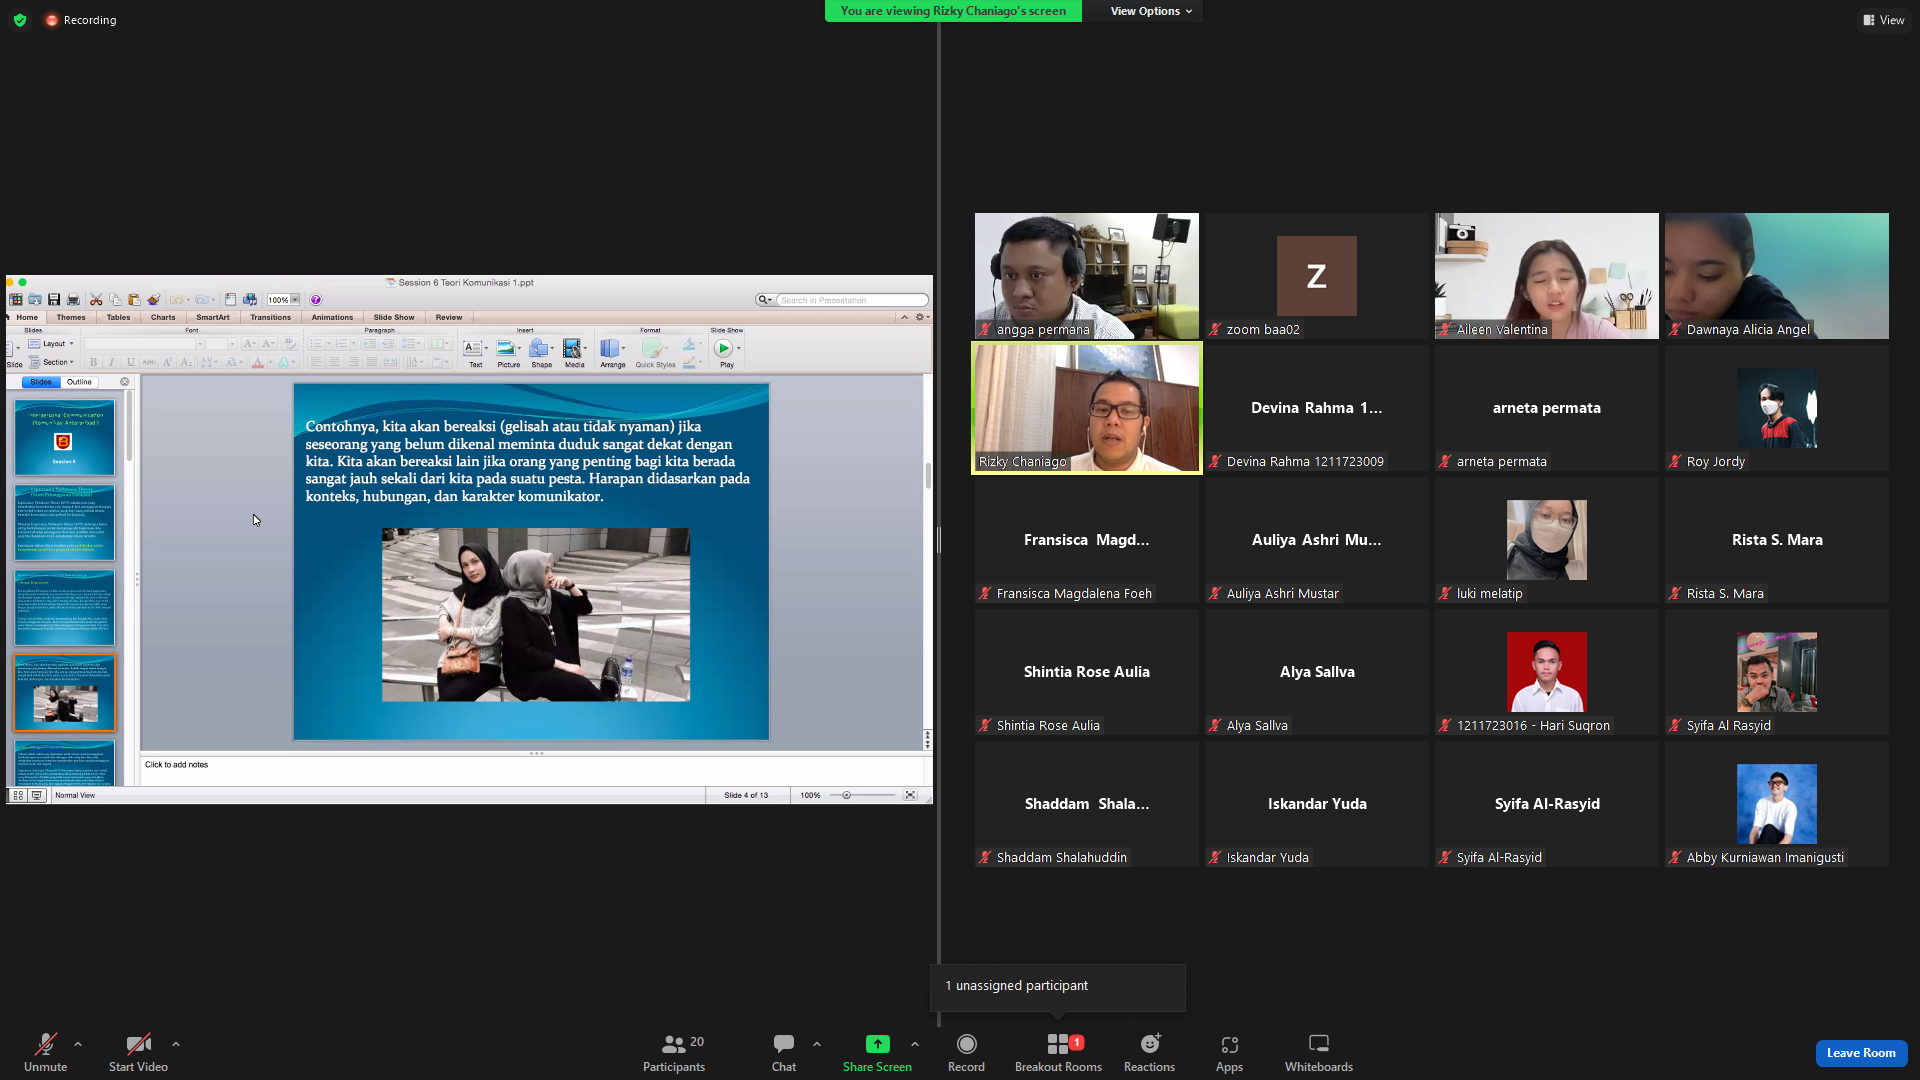Click to add notes area

[x=532, y=770]
